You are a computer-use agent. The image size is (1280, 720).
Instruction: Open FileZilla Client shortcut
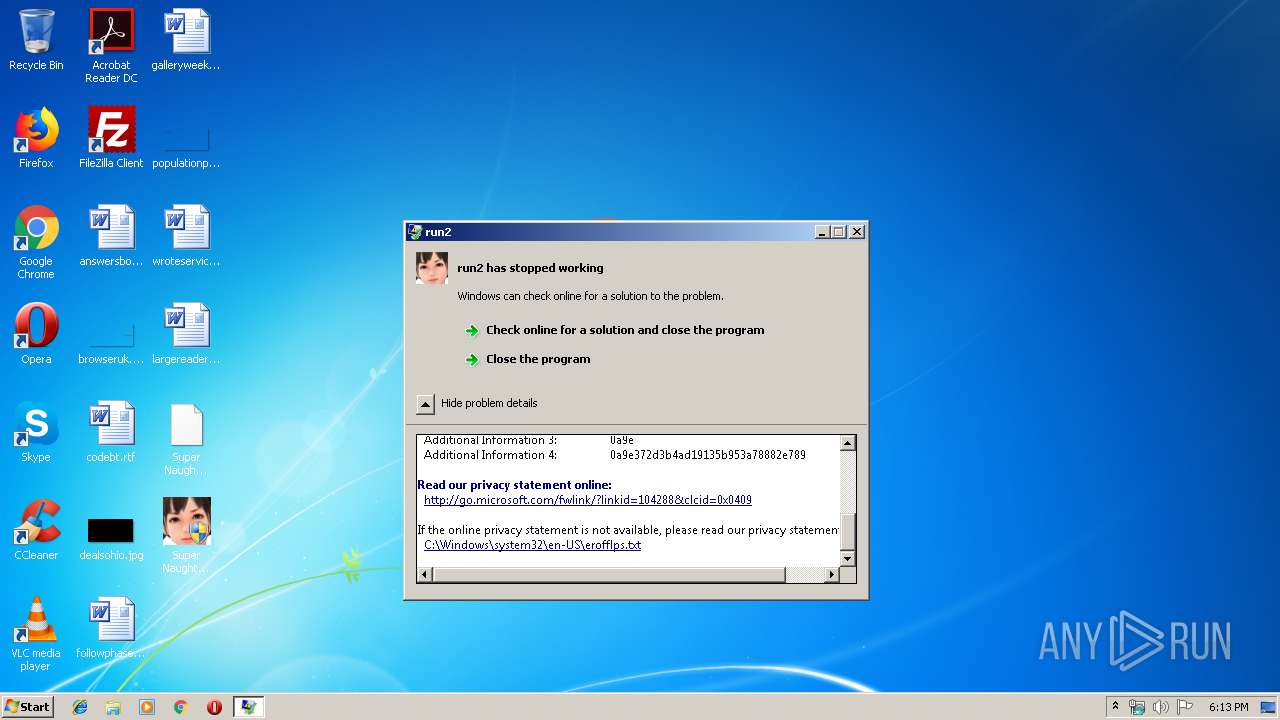(x=111, y=138)
